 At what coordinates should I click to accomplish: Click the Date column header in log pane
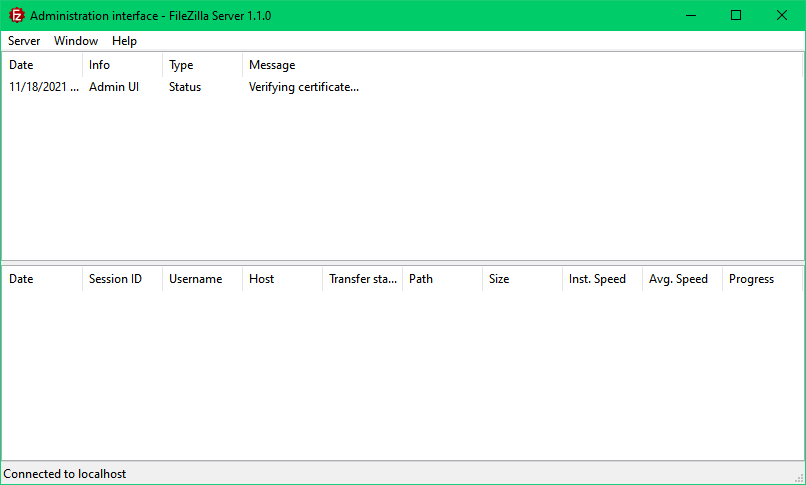tap(41, 65)
